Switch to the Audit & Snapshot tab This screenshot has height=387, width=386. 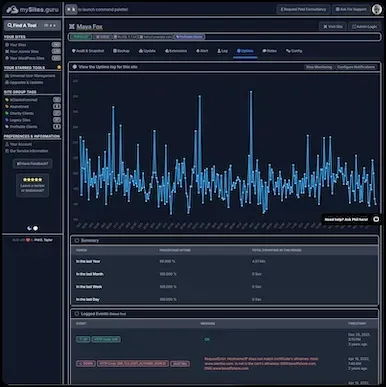click(x=88, y=51)
